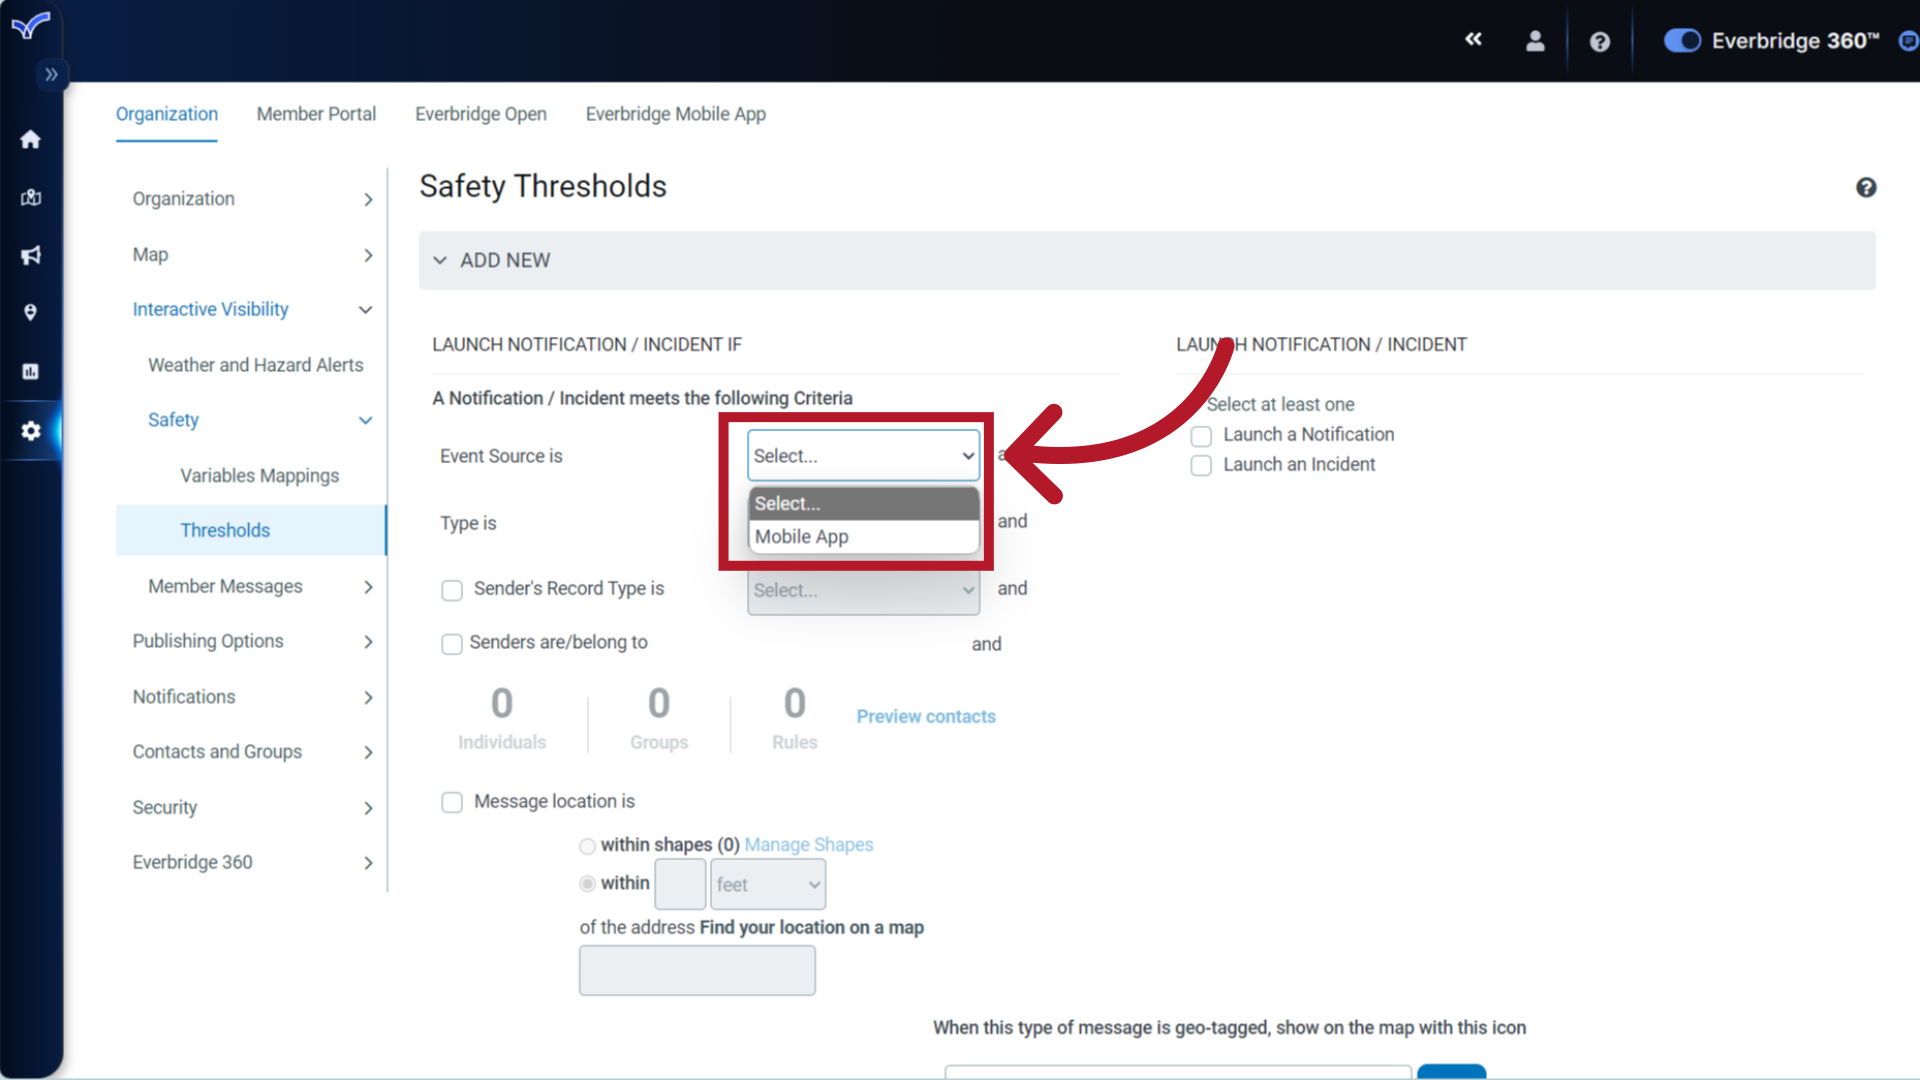Viewport: 1920px width, 1080px height.
Task: Open the Home dashboard icon
Action: pos(30,139)
